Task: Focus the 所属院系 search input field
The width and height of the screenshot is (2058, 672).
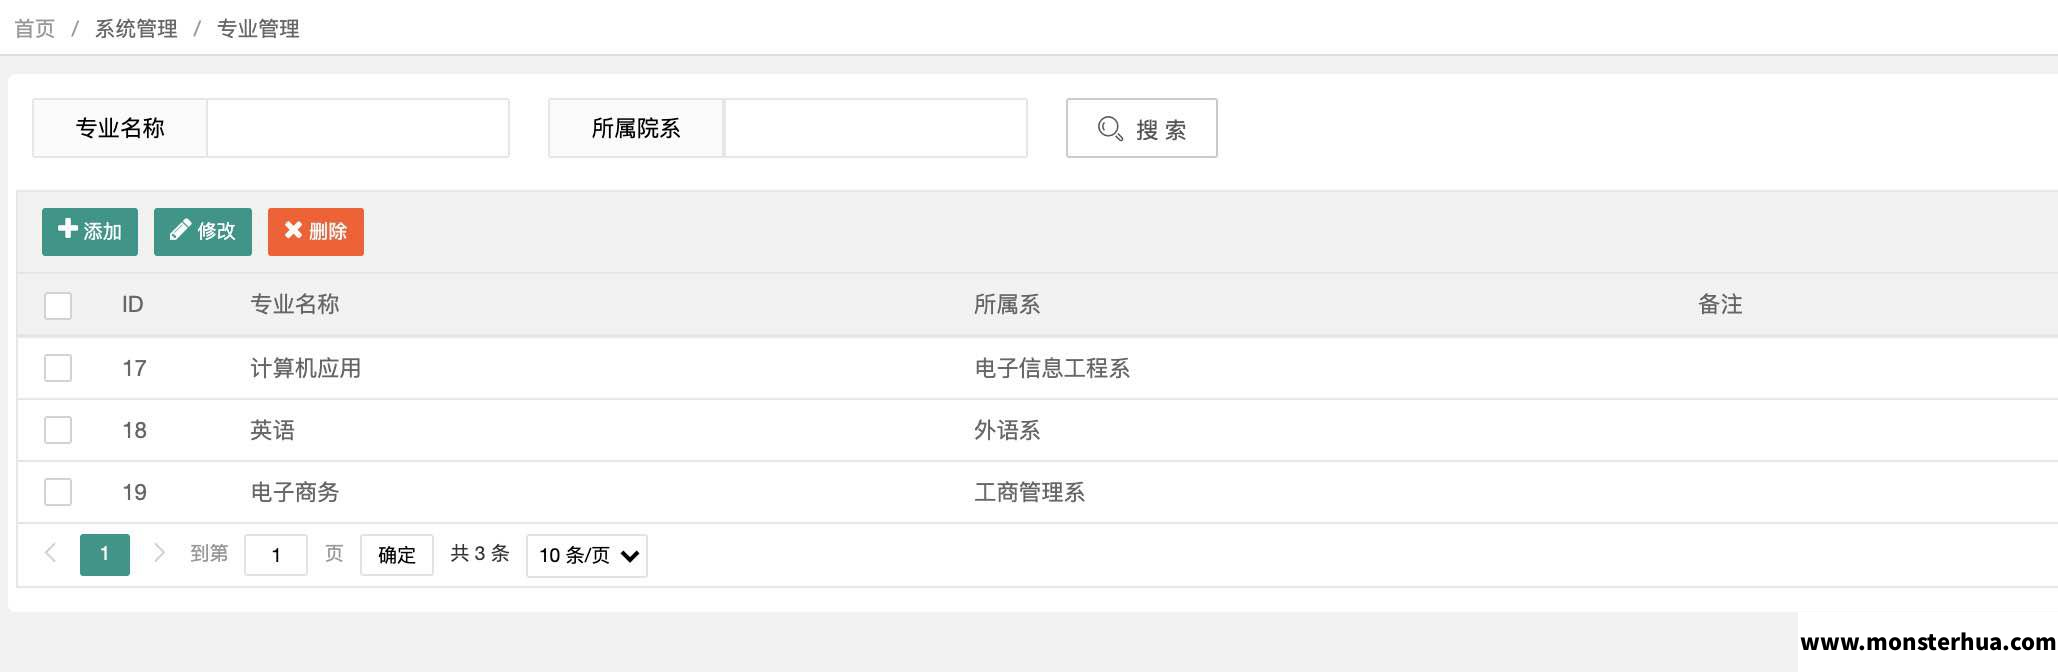Action: (876, 128)
